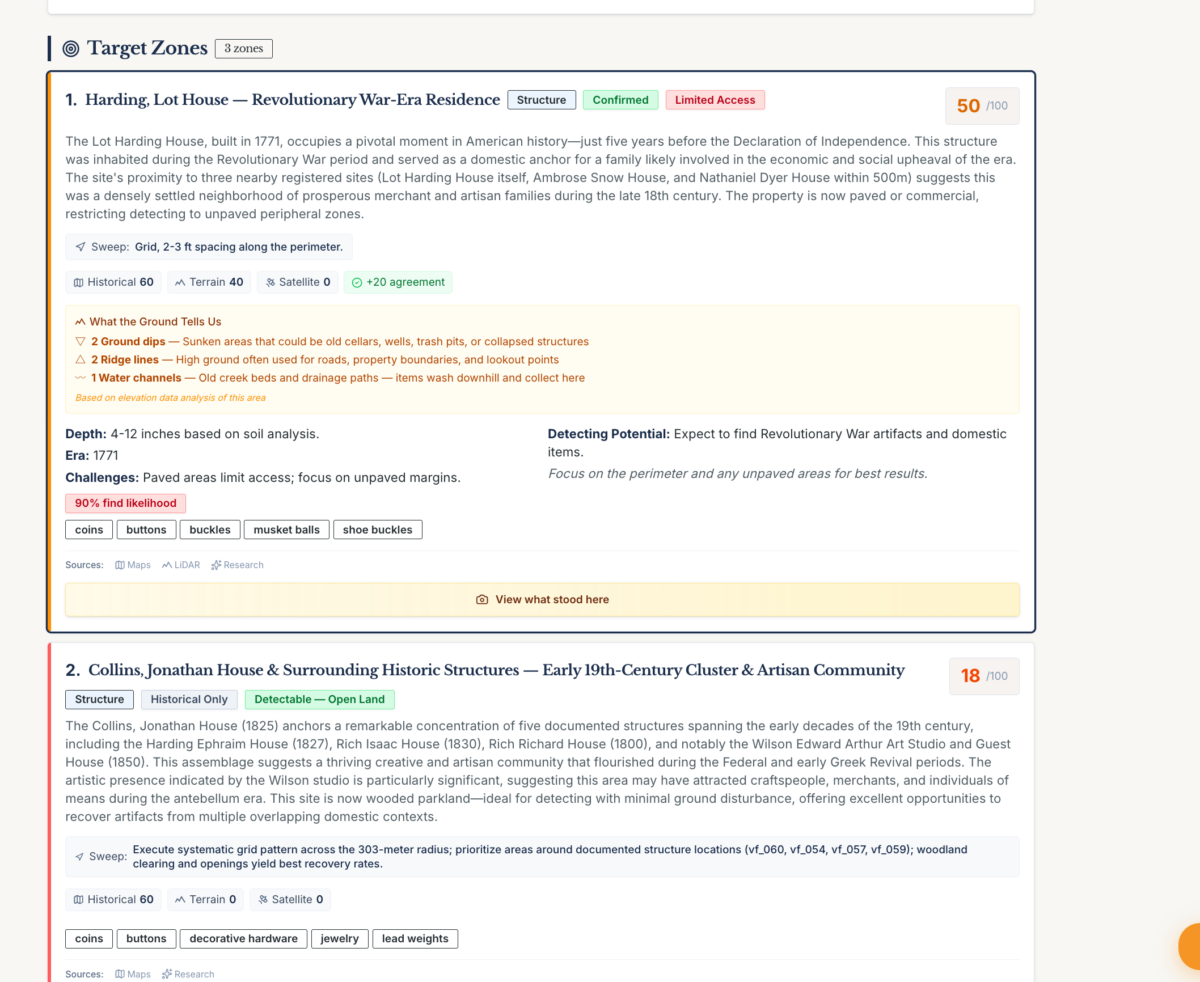This screenshot has height=982, width=1200.
Task: Click the orange floating button at the right edge
Action: [1189, 947]
